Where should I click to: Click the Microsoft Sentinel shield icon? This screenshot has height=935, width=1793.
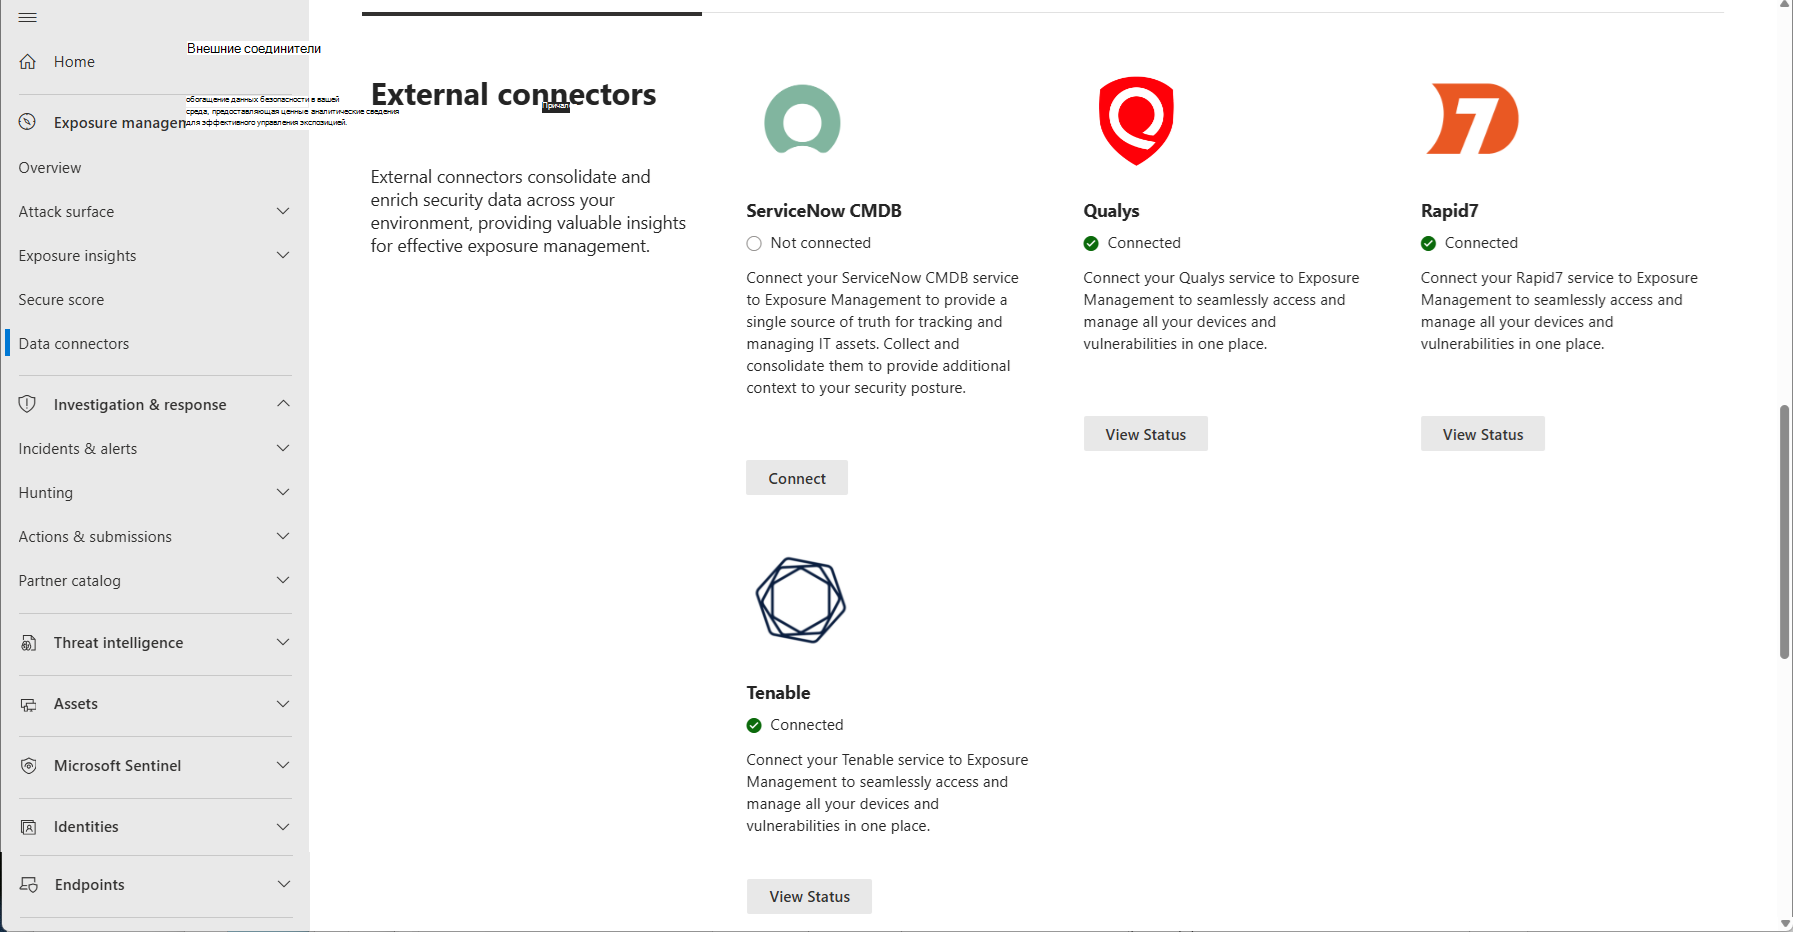(x=29, y=766)
